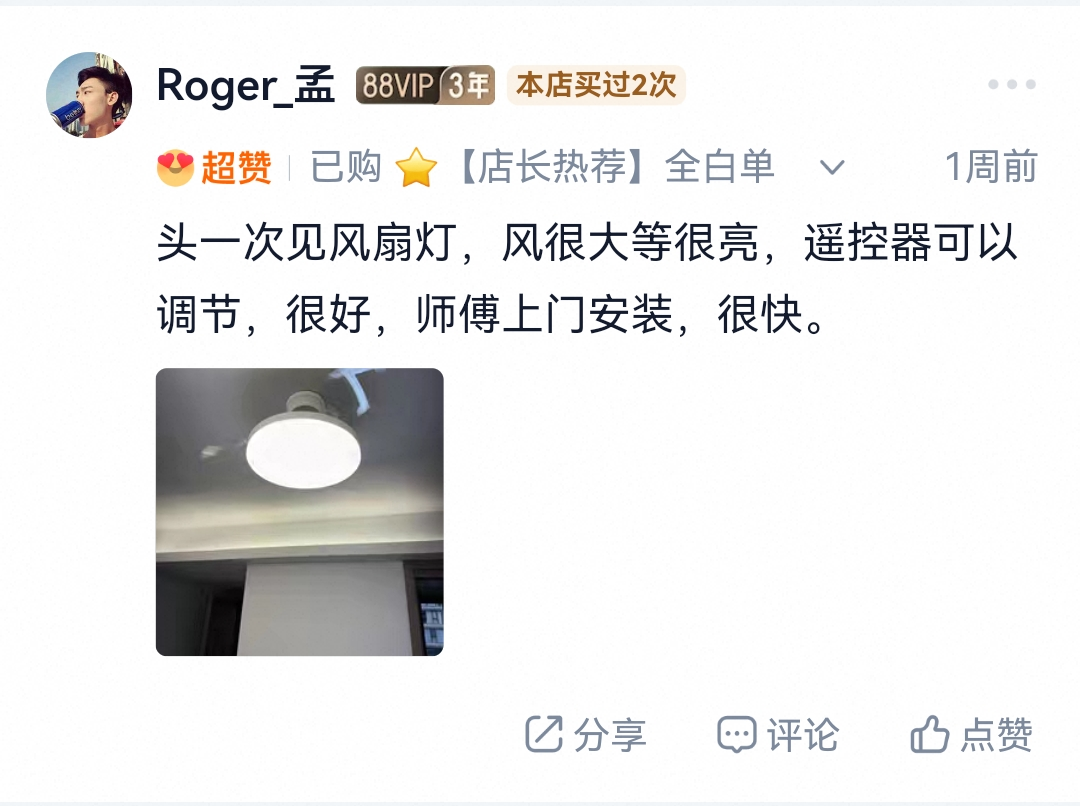Tap the 本店买过2次 tag
The image size is (1080, 806).
coord(596,85)
